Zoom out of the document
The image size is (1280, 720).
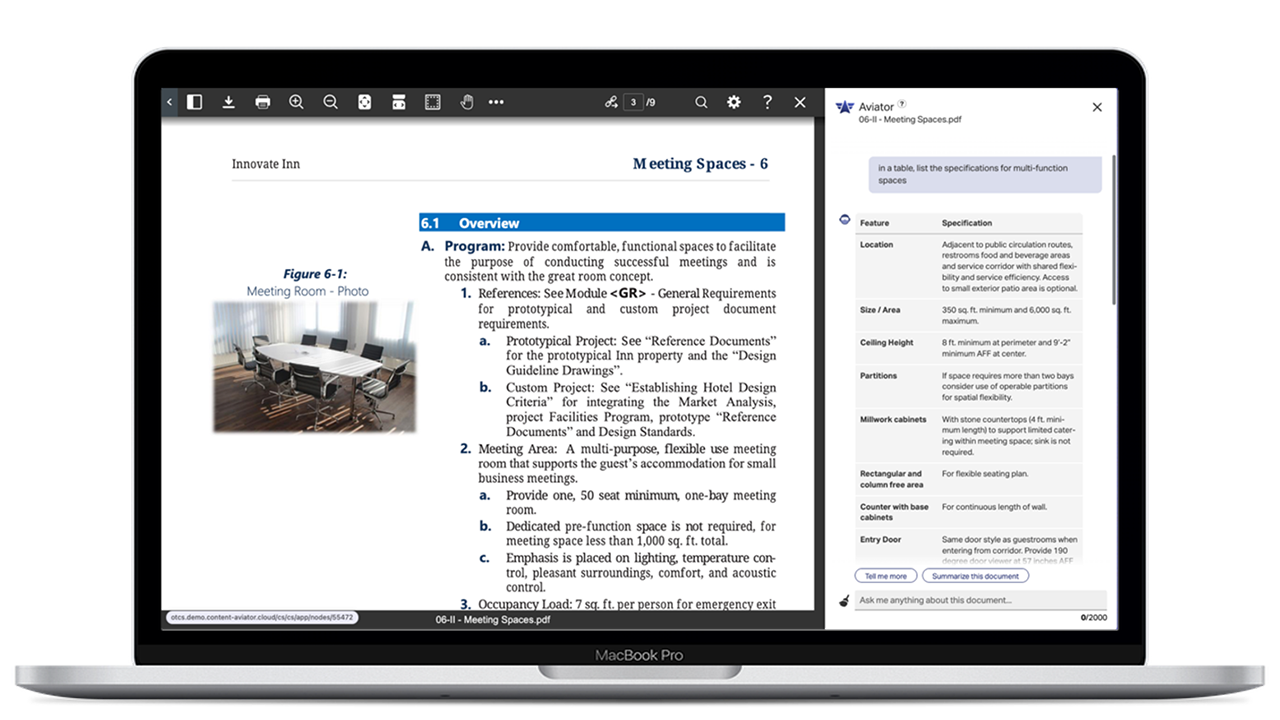[x=330, y=102]
